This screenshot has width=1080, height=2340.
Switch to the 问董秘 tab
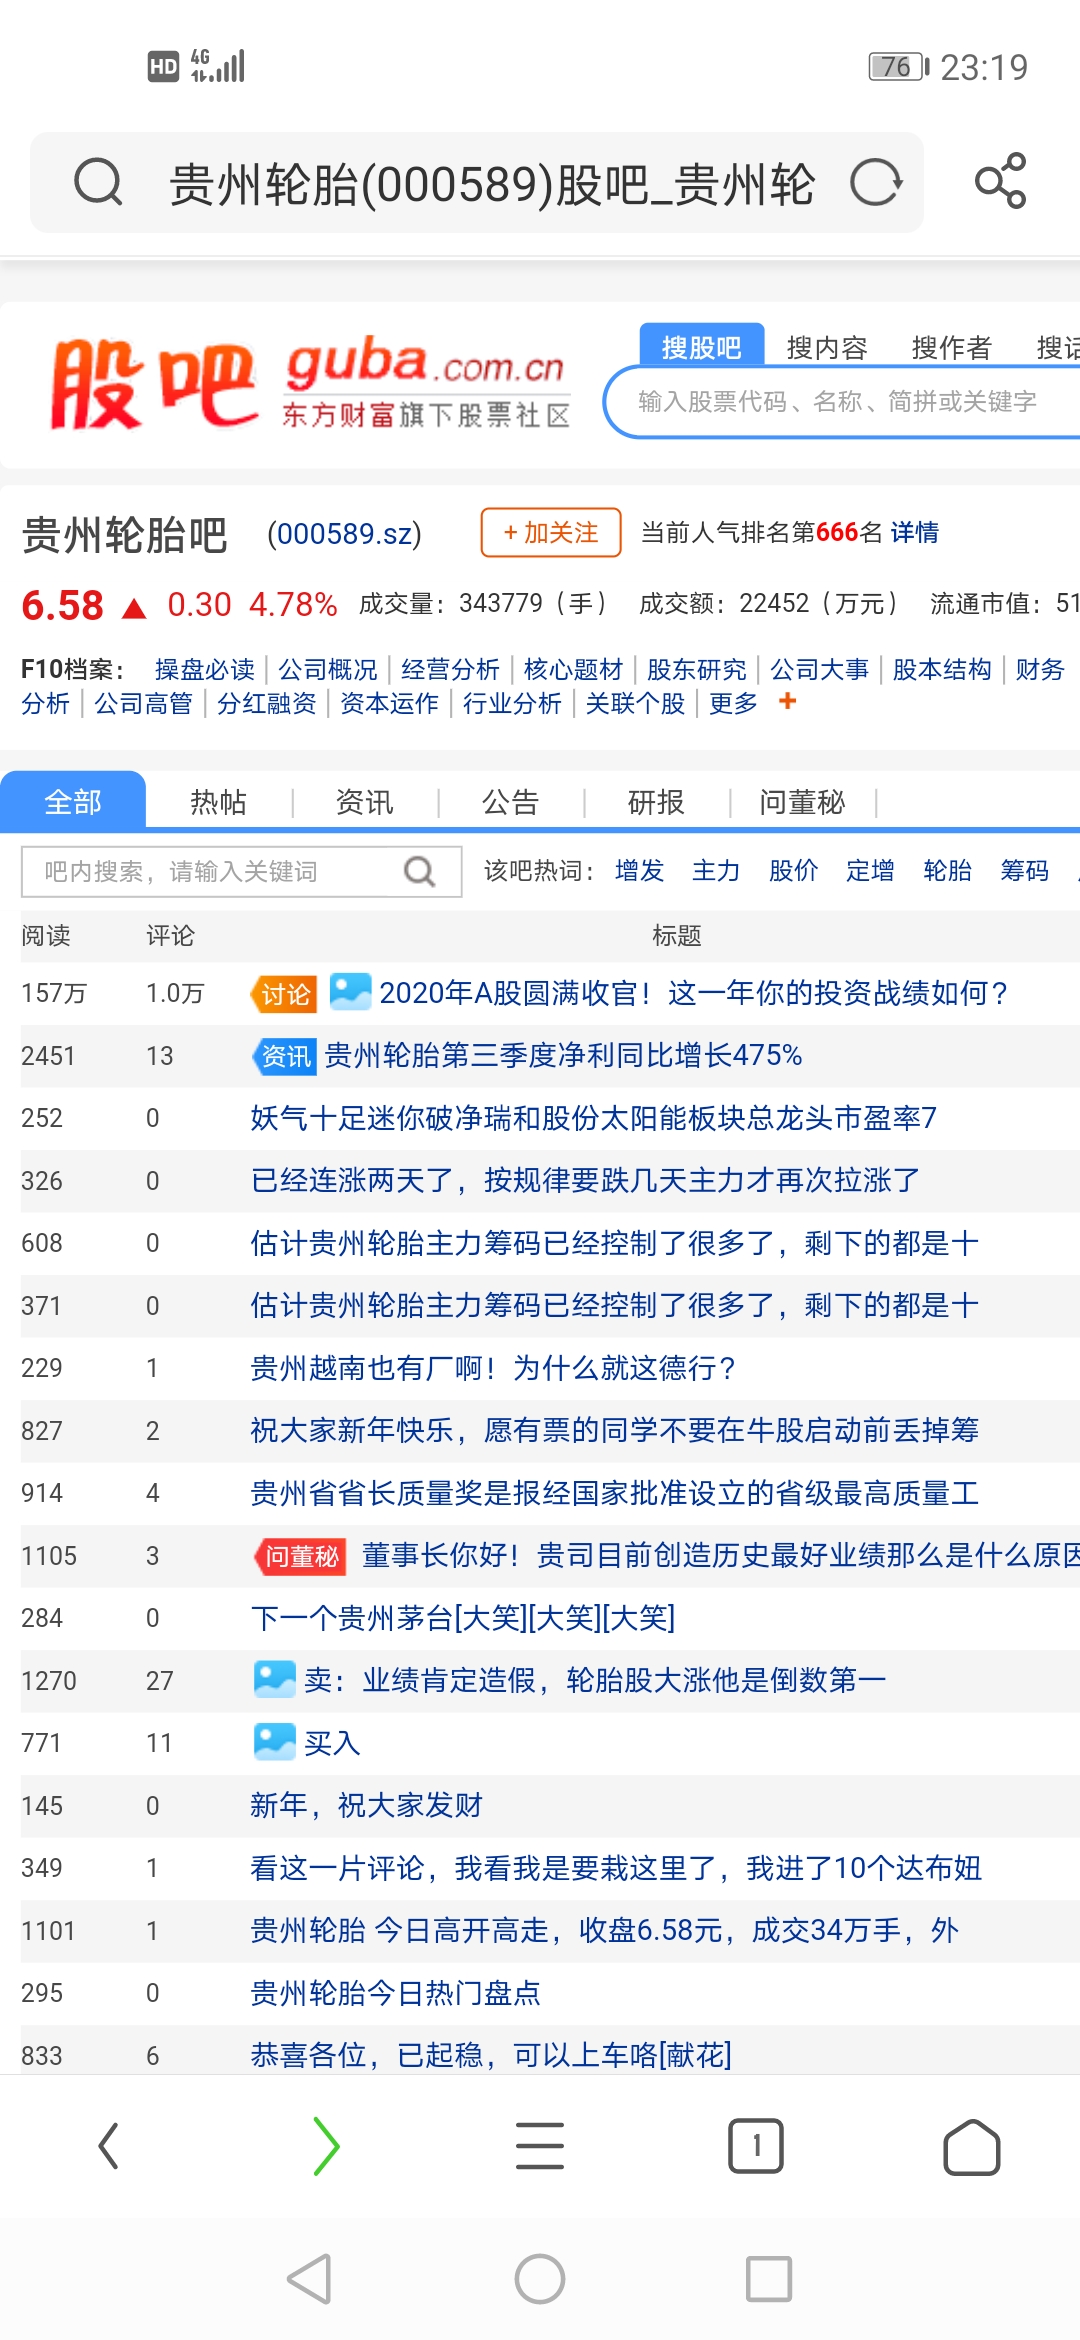(802, 802)
